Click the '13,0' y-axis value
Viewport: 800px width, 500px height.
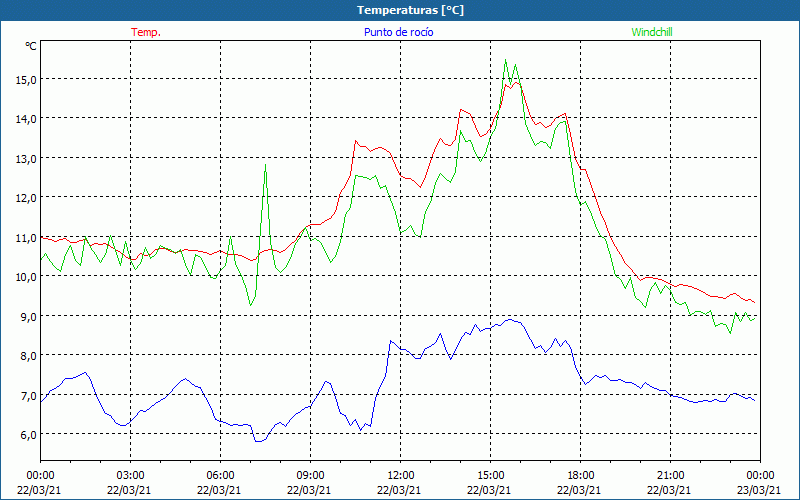pos(27,159)
